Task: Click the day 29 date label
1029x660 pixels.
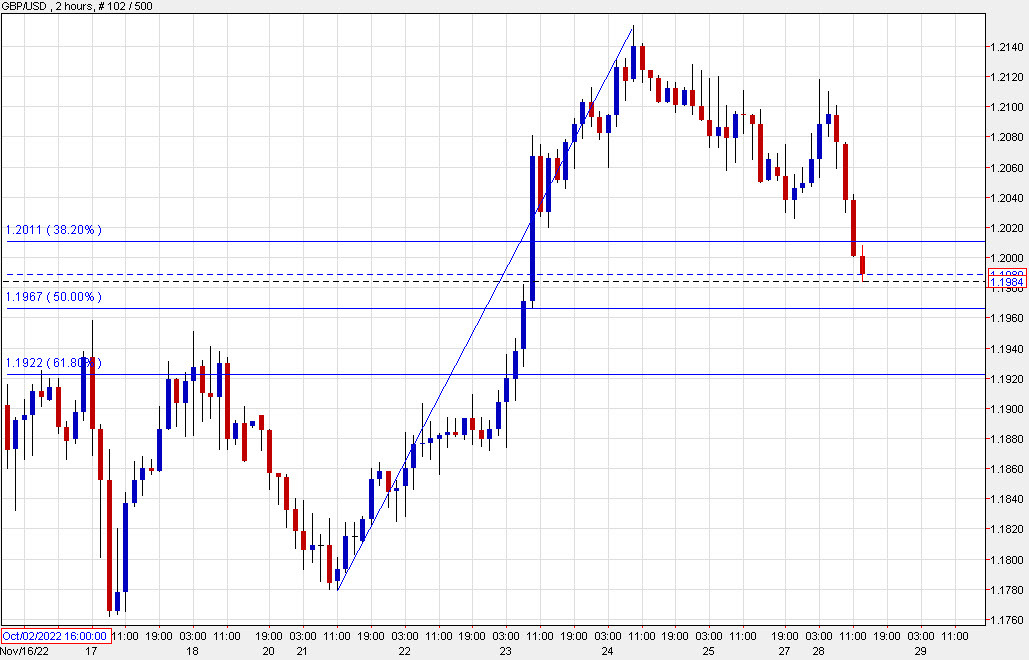Action: 920,651
